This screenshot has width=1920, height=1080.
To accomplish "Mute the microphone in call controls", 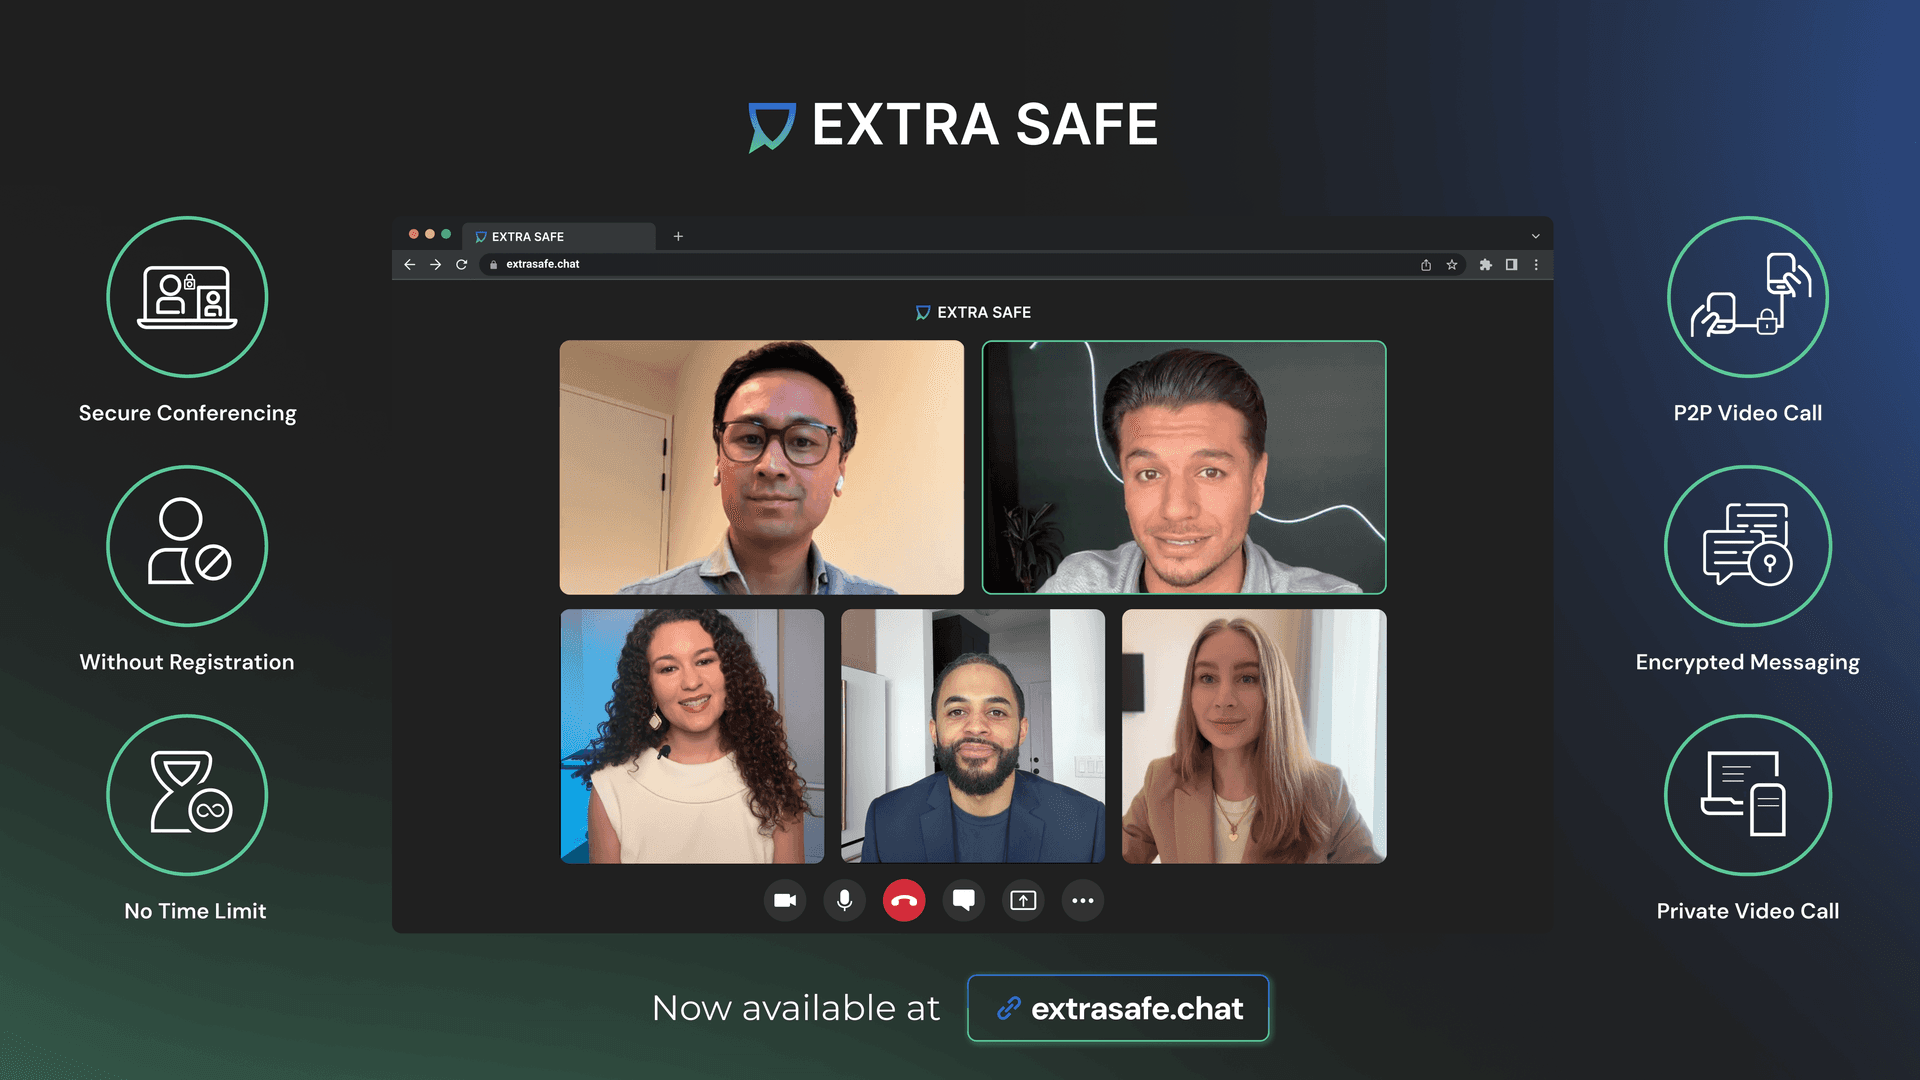I will (844, 900).
